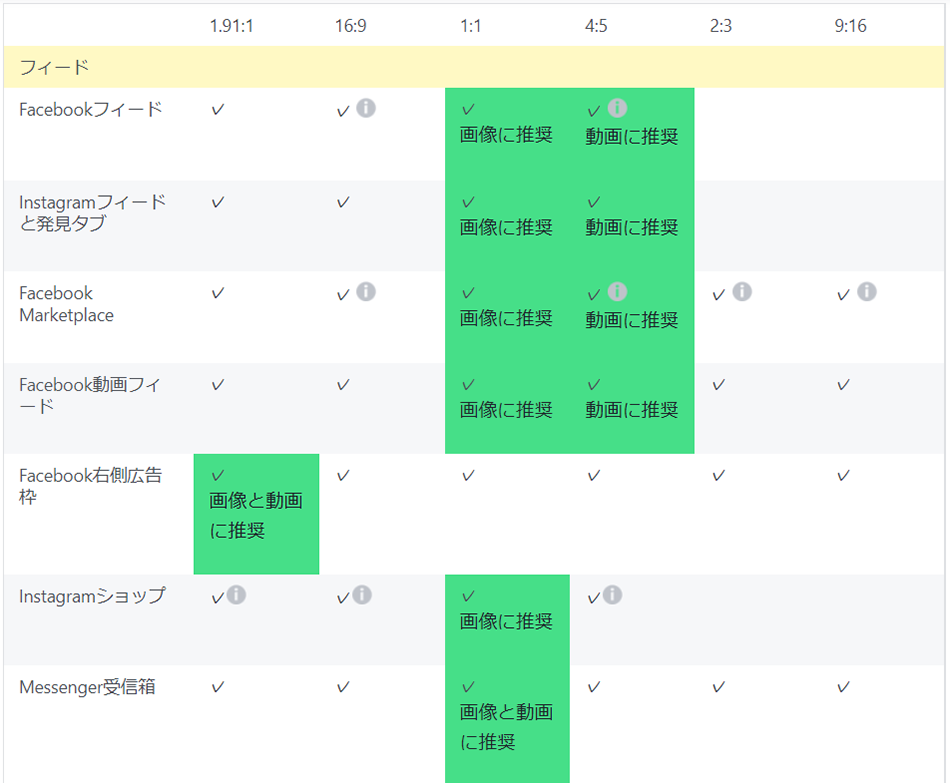
Task: Select Facebook右側広告枠 checkmark under 1:1
Action: (x=468, y=476)
